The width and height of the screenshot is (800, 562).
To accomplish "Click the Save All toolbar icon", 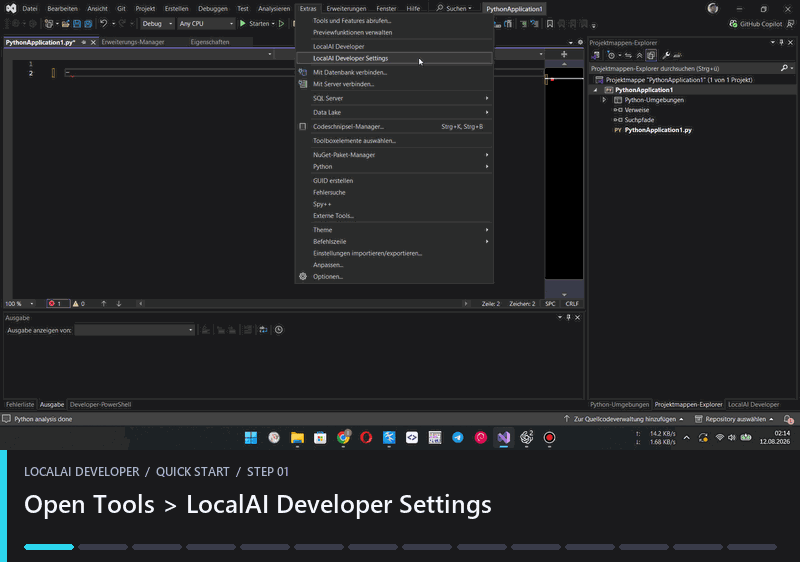I will click(88, 23).
